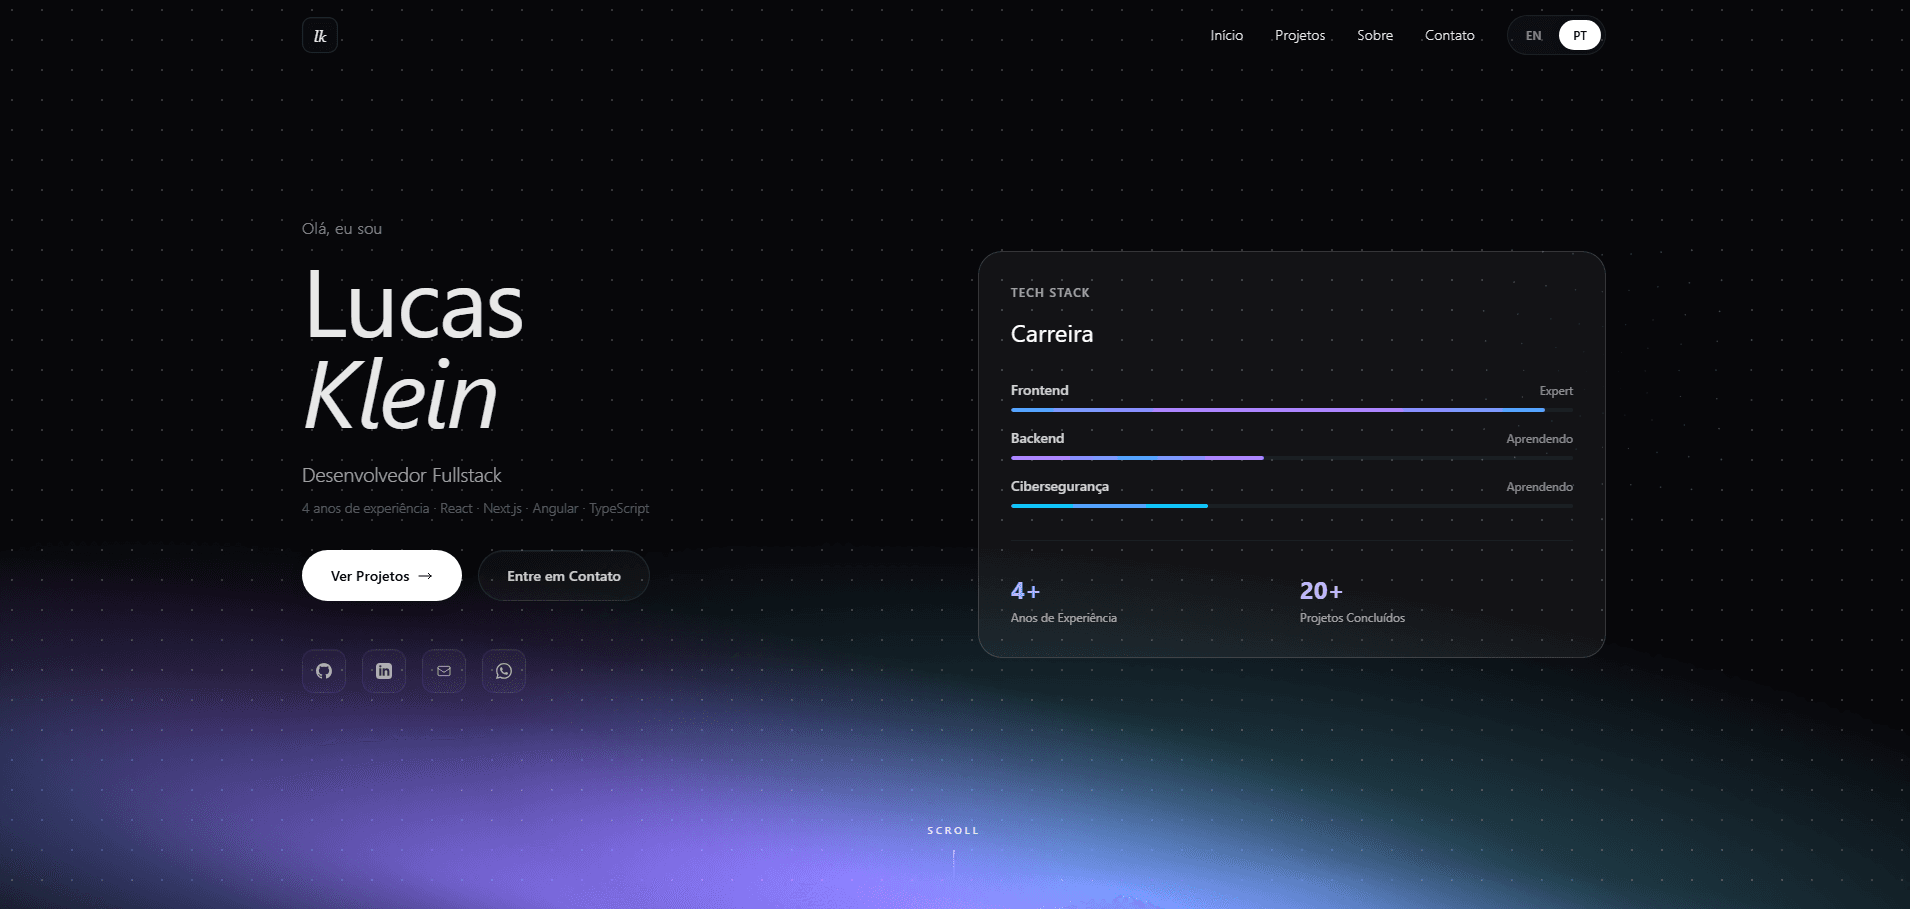Click the TECH STACK label
This screenshot has height=909, width=1910.
1050,293
